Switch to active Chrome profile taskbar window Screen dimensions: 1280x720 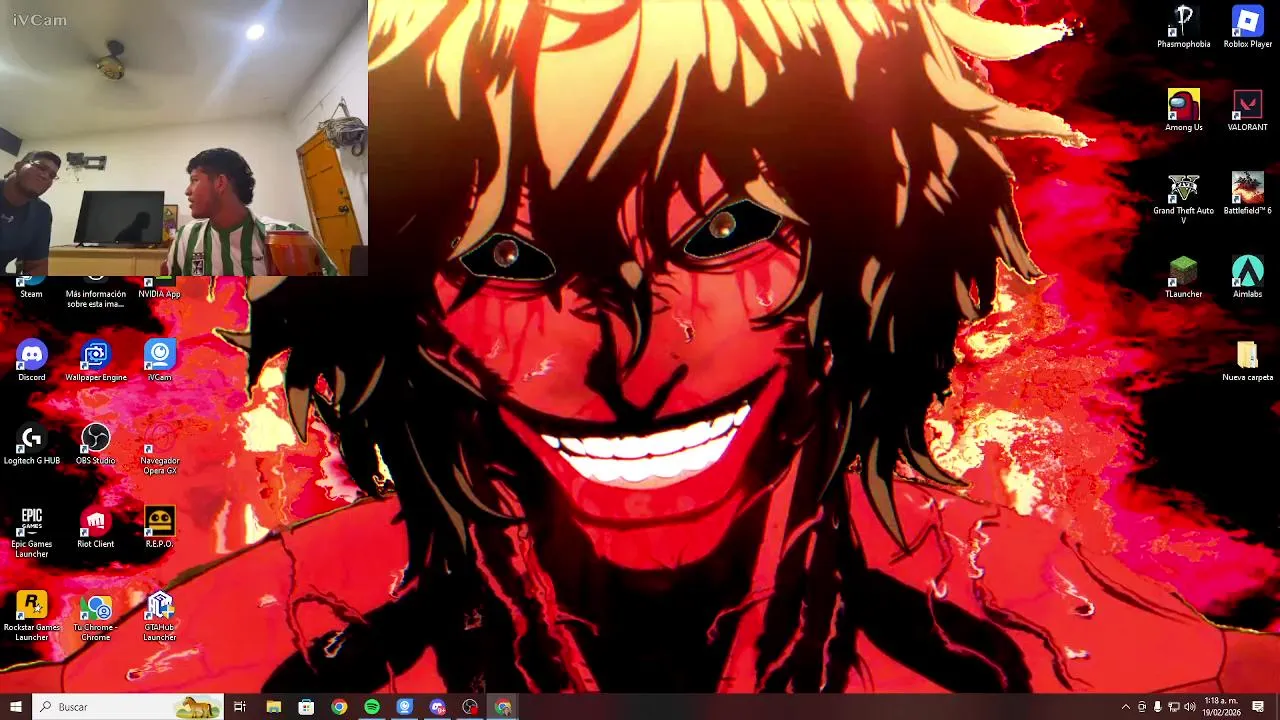pyautogui.click(x=503, y=707)
